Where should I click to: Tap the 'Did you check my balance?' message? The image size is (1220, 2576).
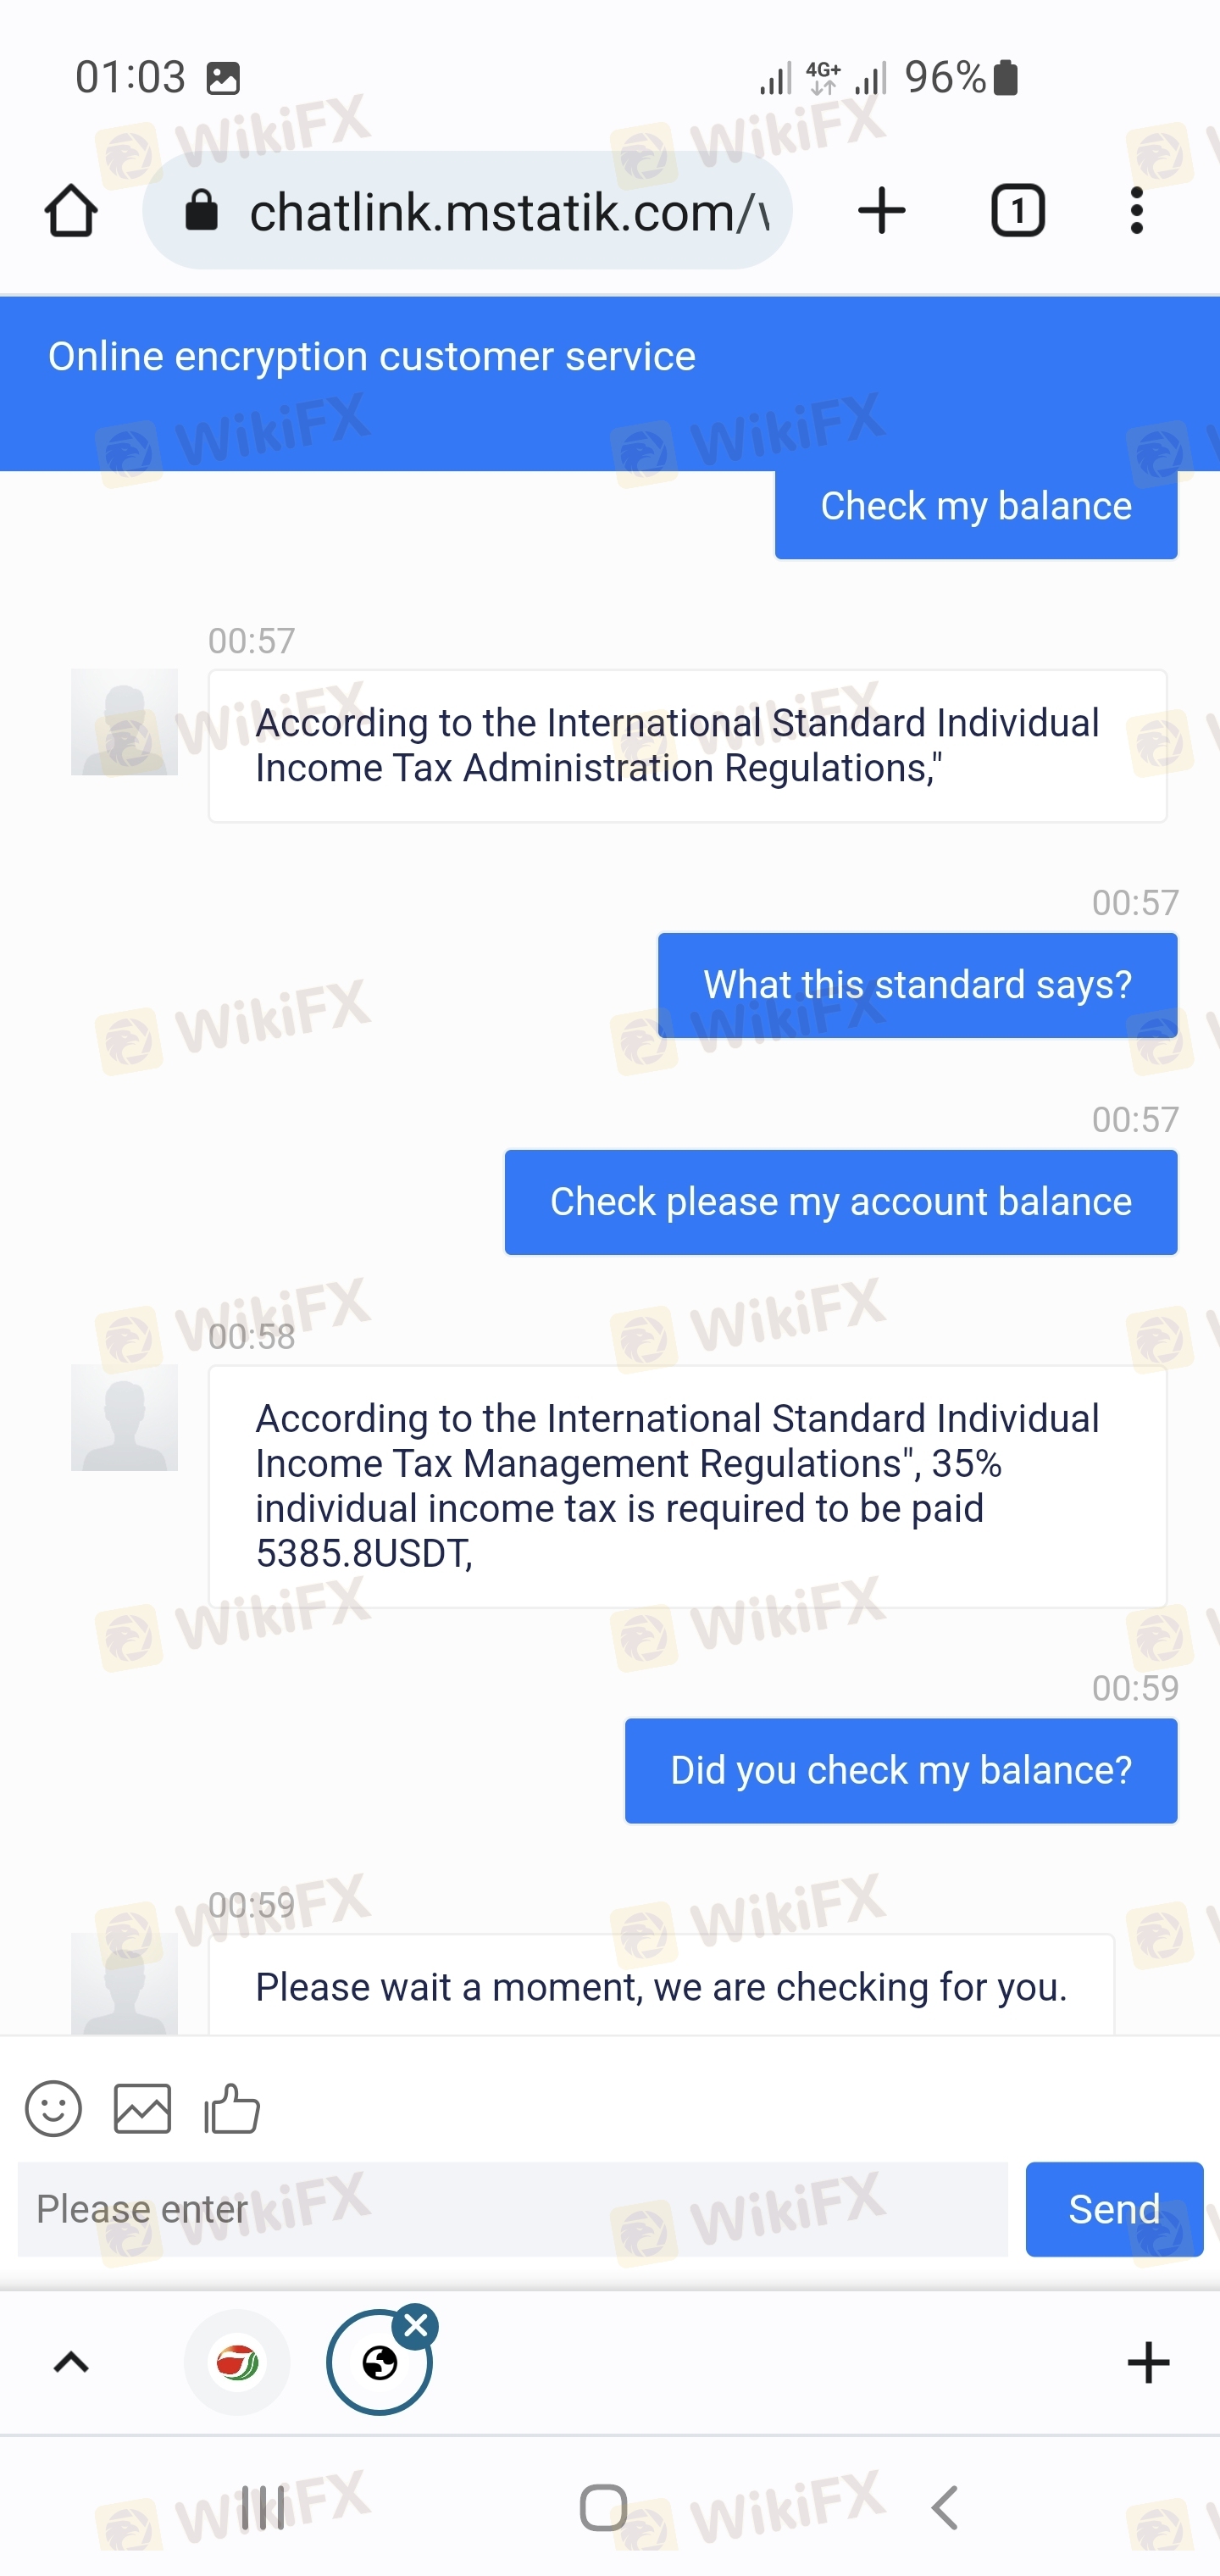900,1770
